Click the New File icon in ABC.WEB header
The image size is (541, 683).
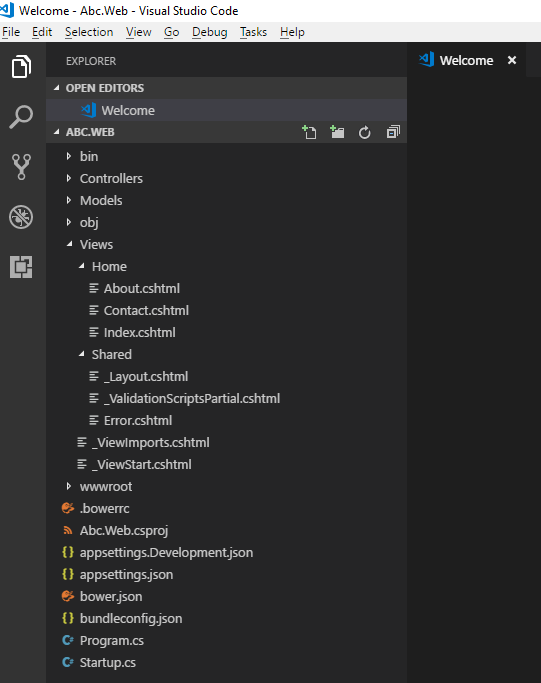point(309,132)
